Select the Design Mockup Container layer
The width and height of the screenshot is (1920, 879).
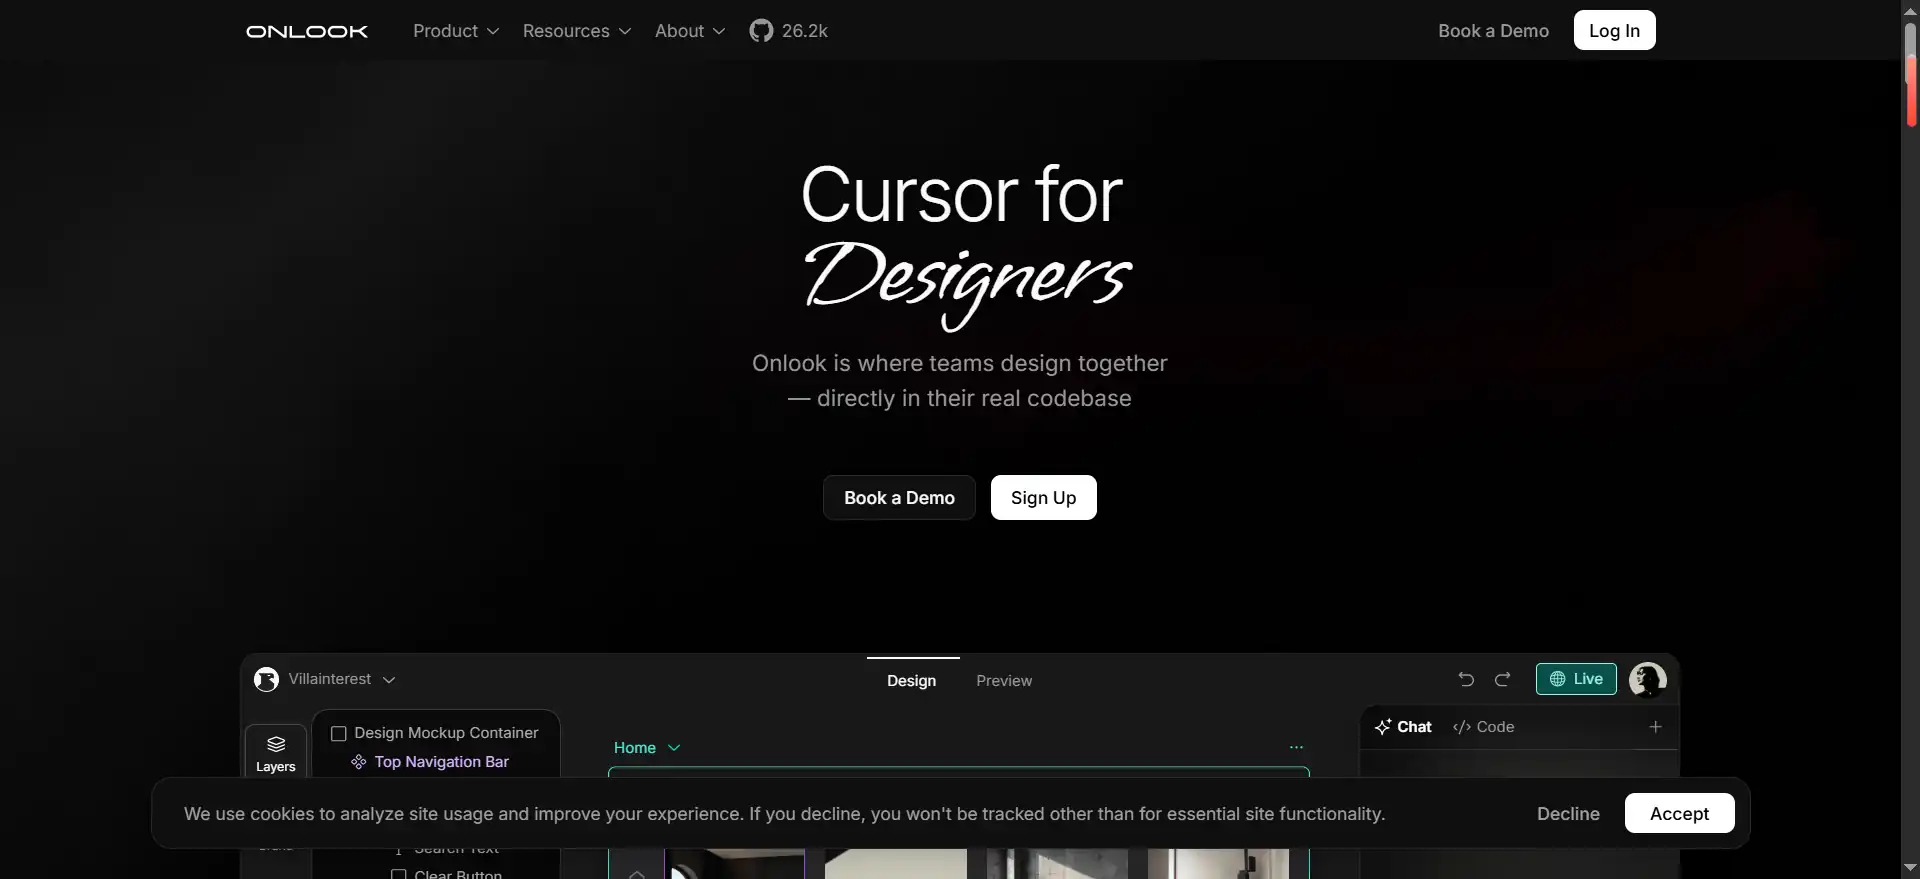pyautogui.click(x=435, y=733)
